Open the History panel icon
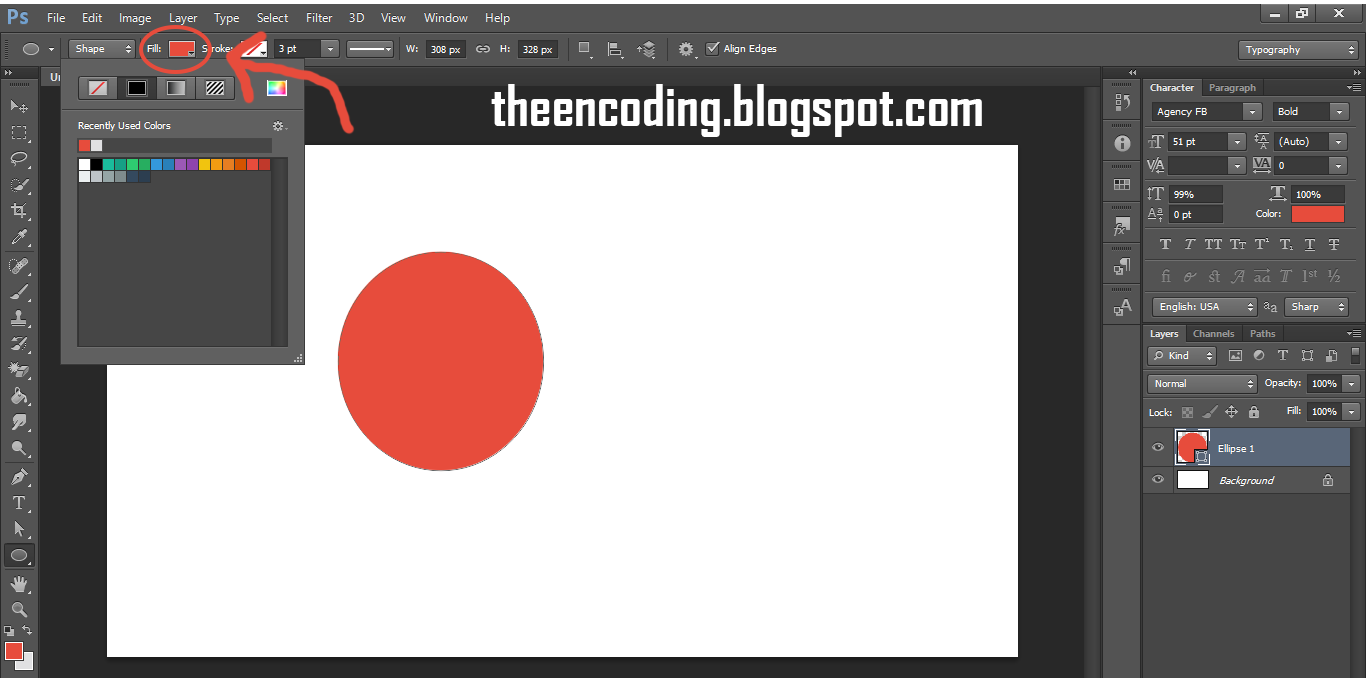The height and width of the screenshot is (678, 1366). click(1122, 102)
